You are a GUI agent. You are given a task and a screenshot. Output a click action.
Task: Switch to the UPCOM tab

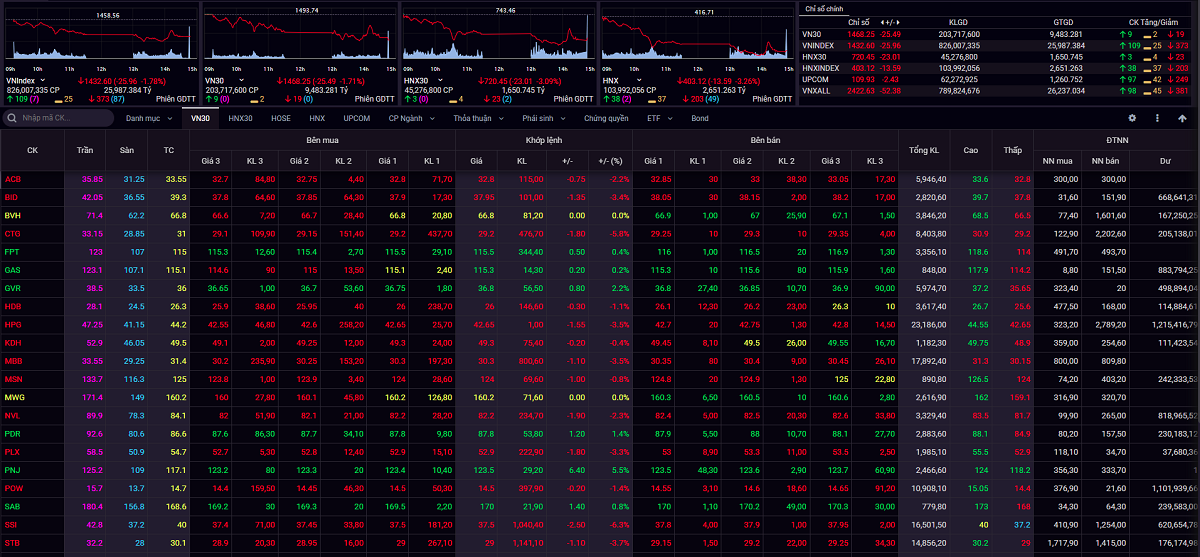click(356, 118)
